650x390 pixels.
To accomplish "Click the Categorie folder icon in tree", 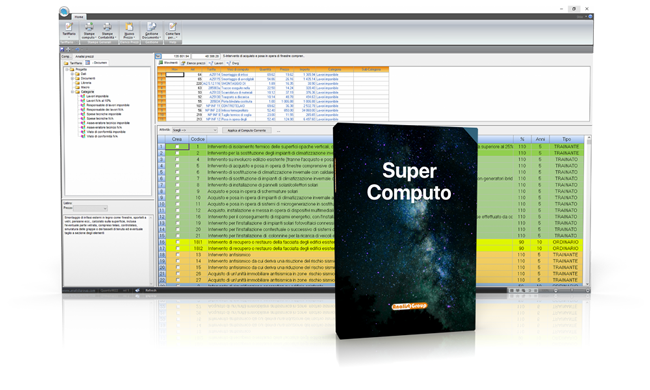I will 78,92.
